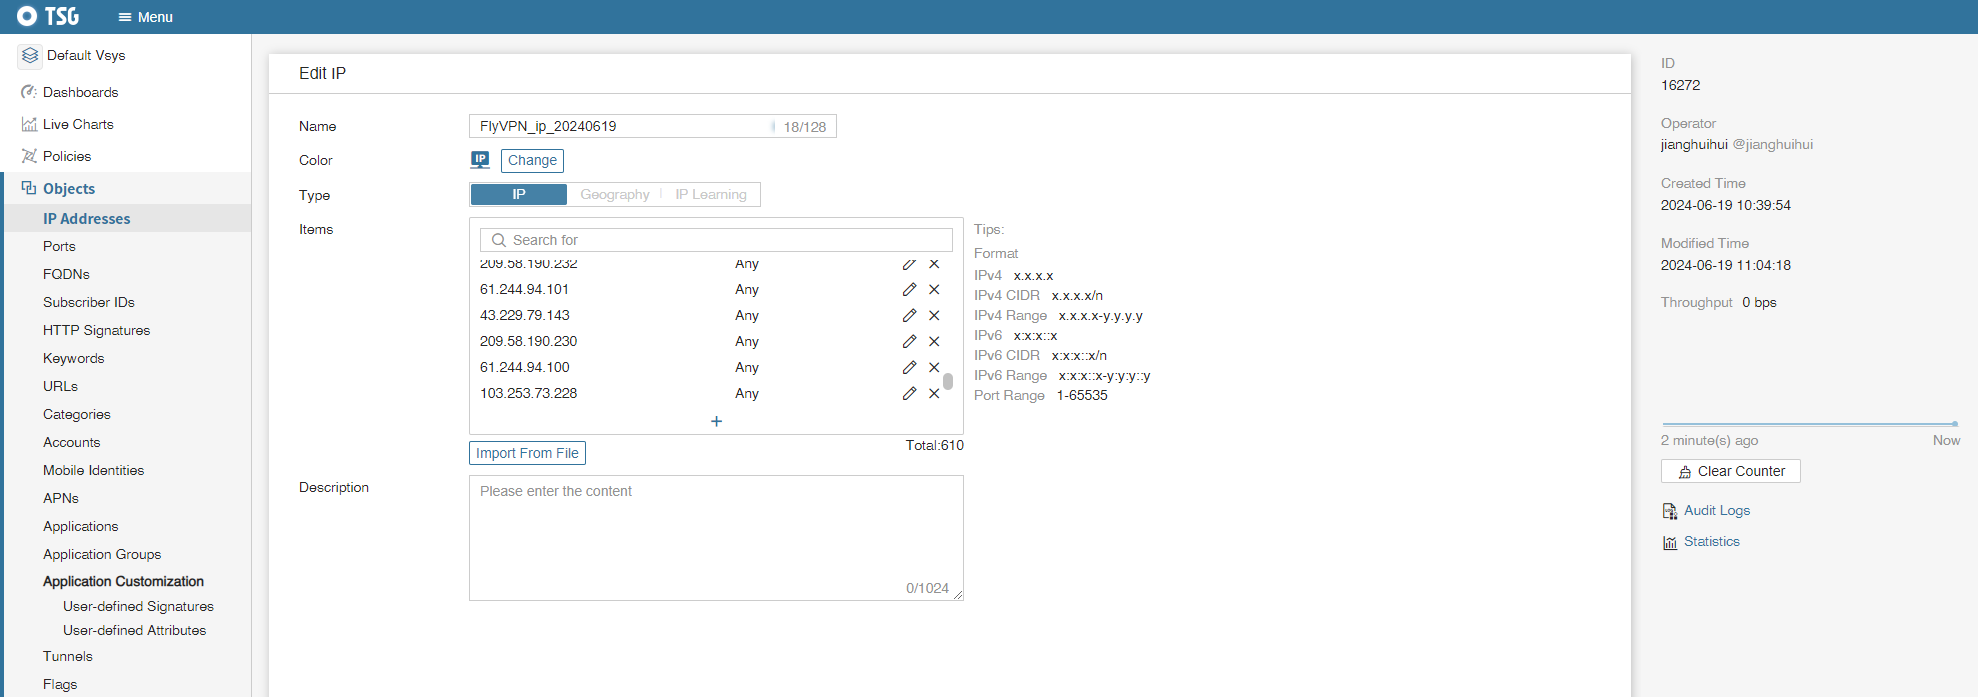Add a new item with plus icon
Screen dimensions: 1978x697
(716, 421)
